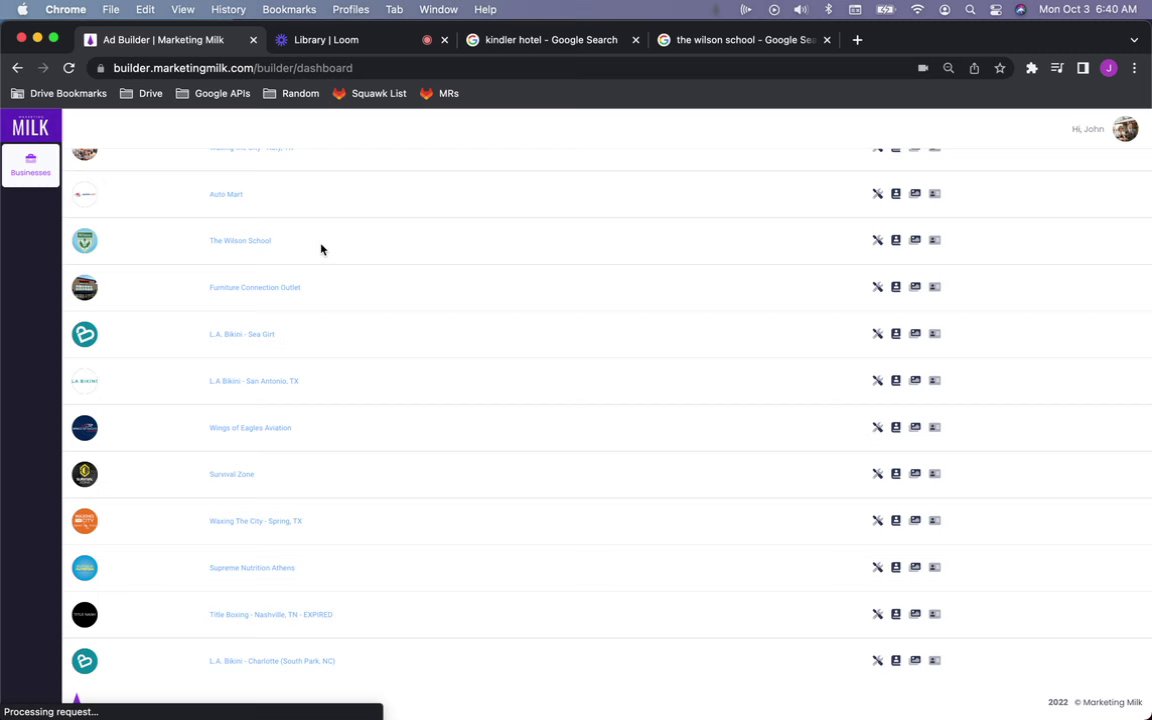Open tools icon for L.A. Bikini - Sea Girt
1152x720 pixels.
coord(877,334)
